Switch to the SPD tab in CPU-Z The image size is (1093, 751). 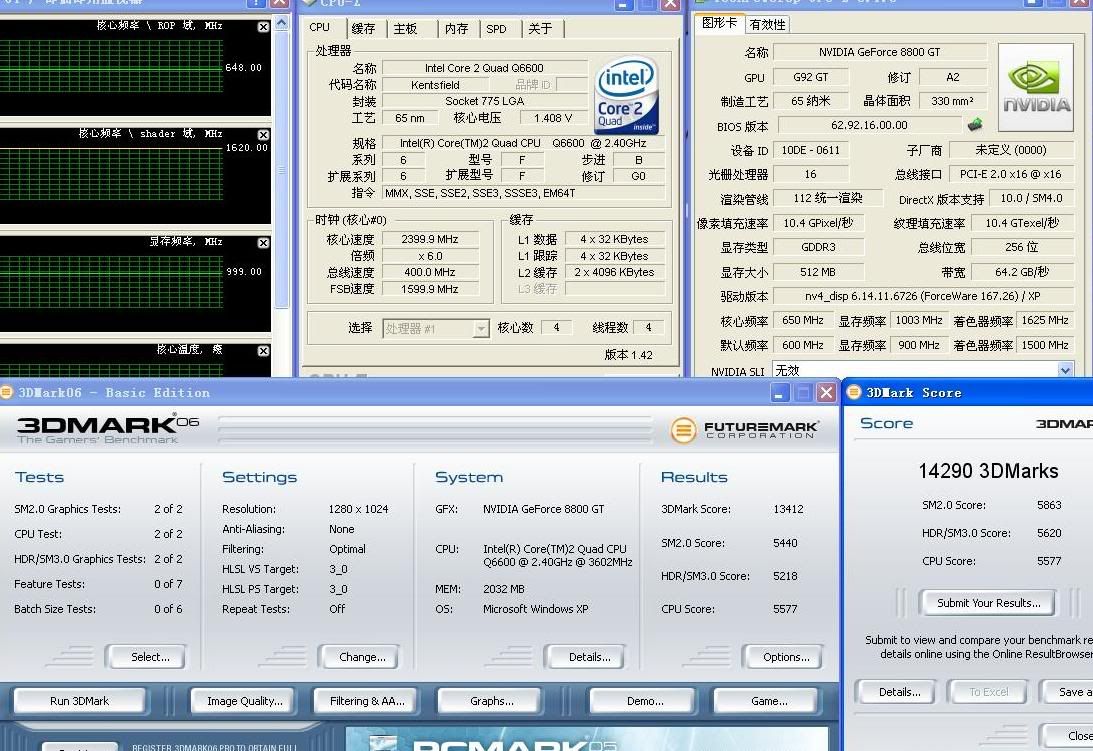496,29
